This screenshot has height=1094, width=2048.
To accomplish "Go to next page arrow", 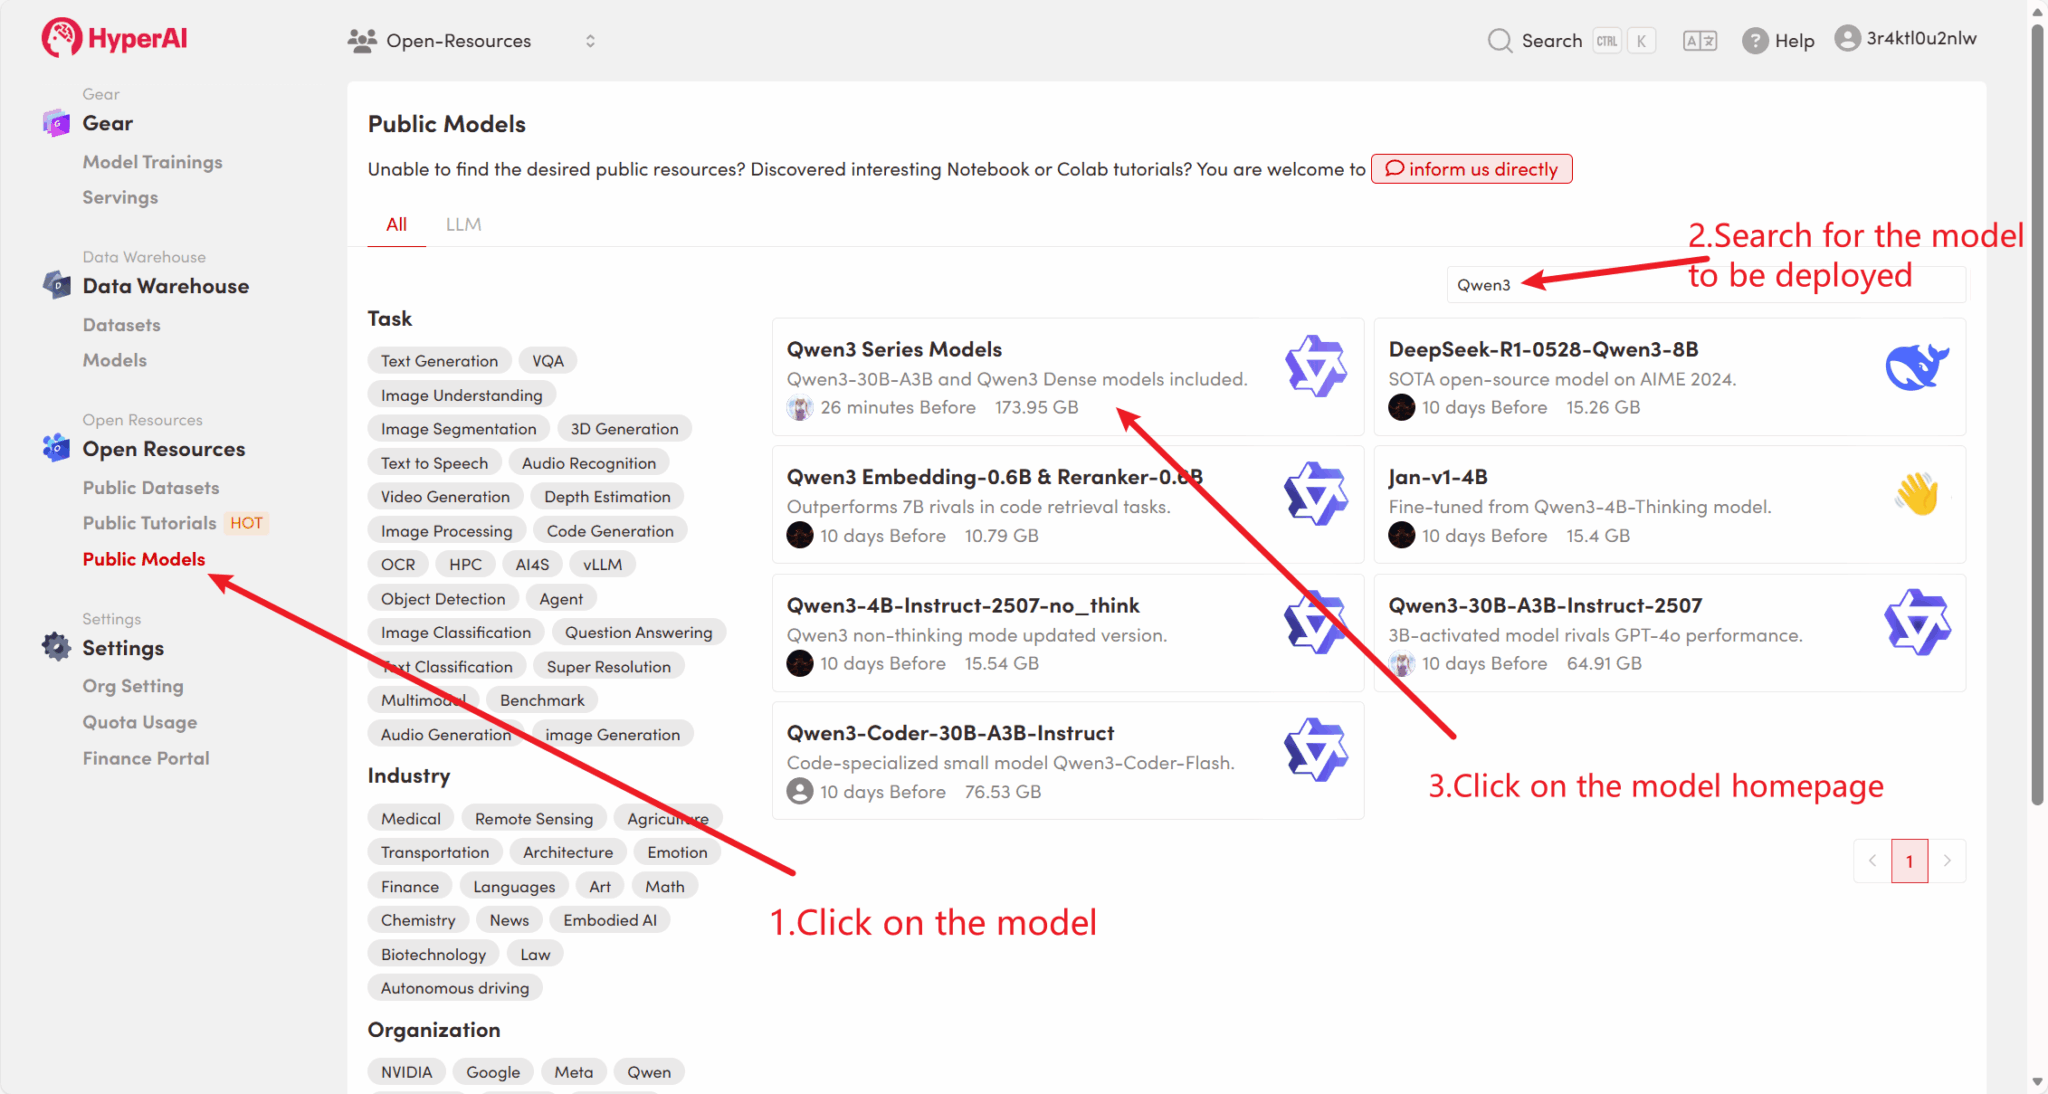I will pos(1946,861).
